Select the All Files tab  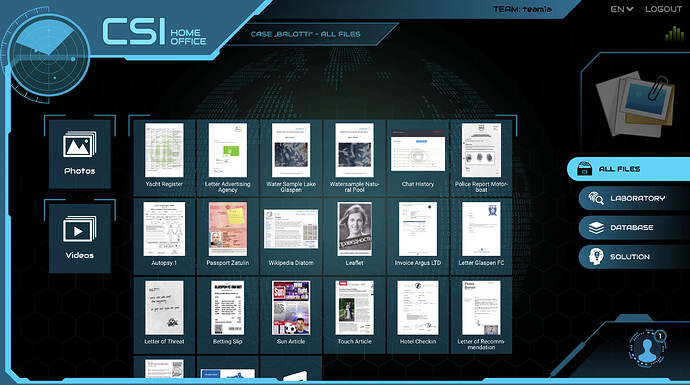[x=628, y=169]
